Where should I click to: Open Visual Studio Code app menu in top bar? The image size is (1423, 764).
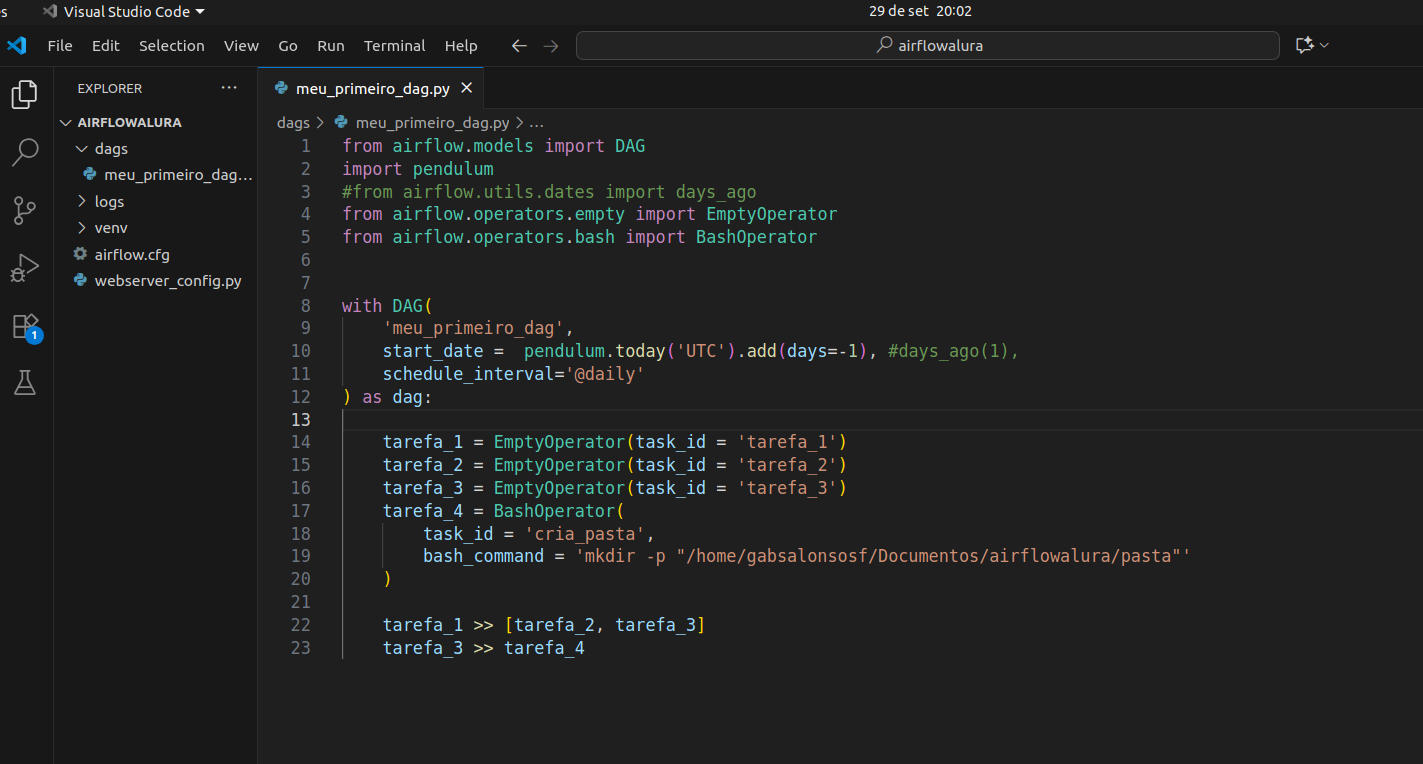(124, 11)
